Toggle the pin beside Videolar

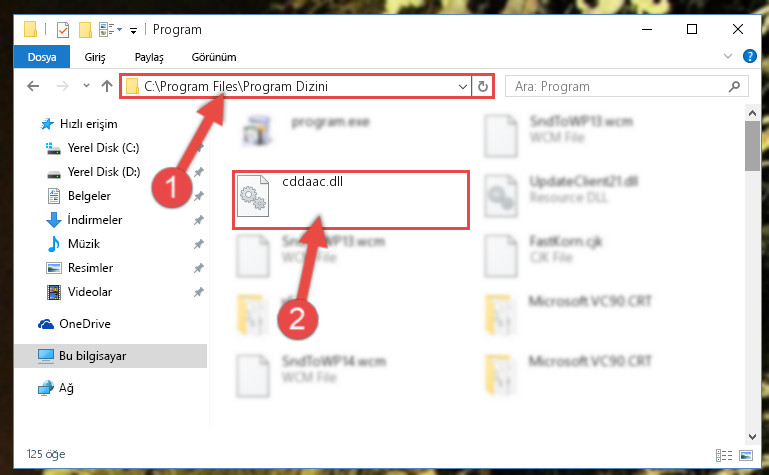[199, 292]
